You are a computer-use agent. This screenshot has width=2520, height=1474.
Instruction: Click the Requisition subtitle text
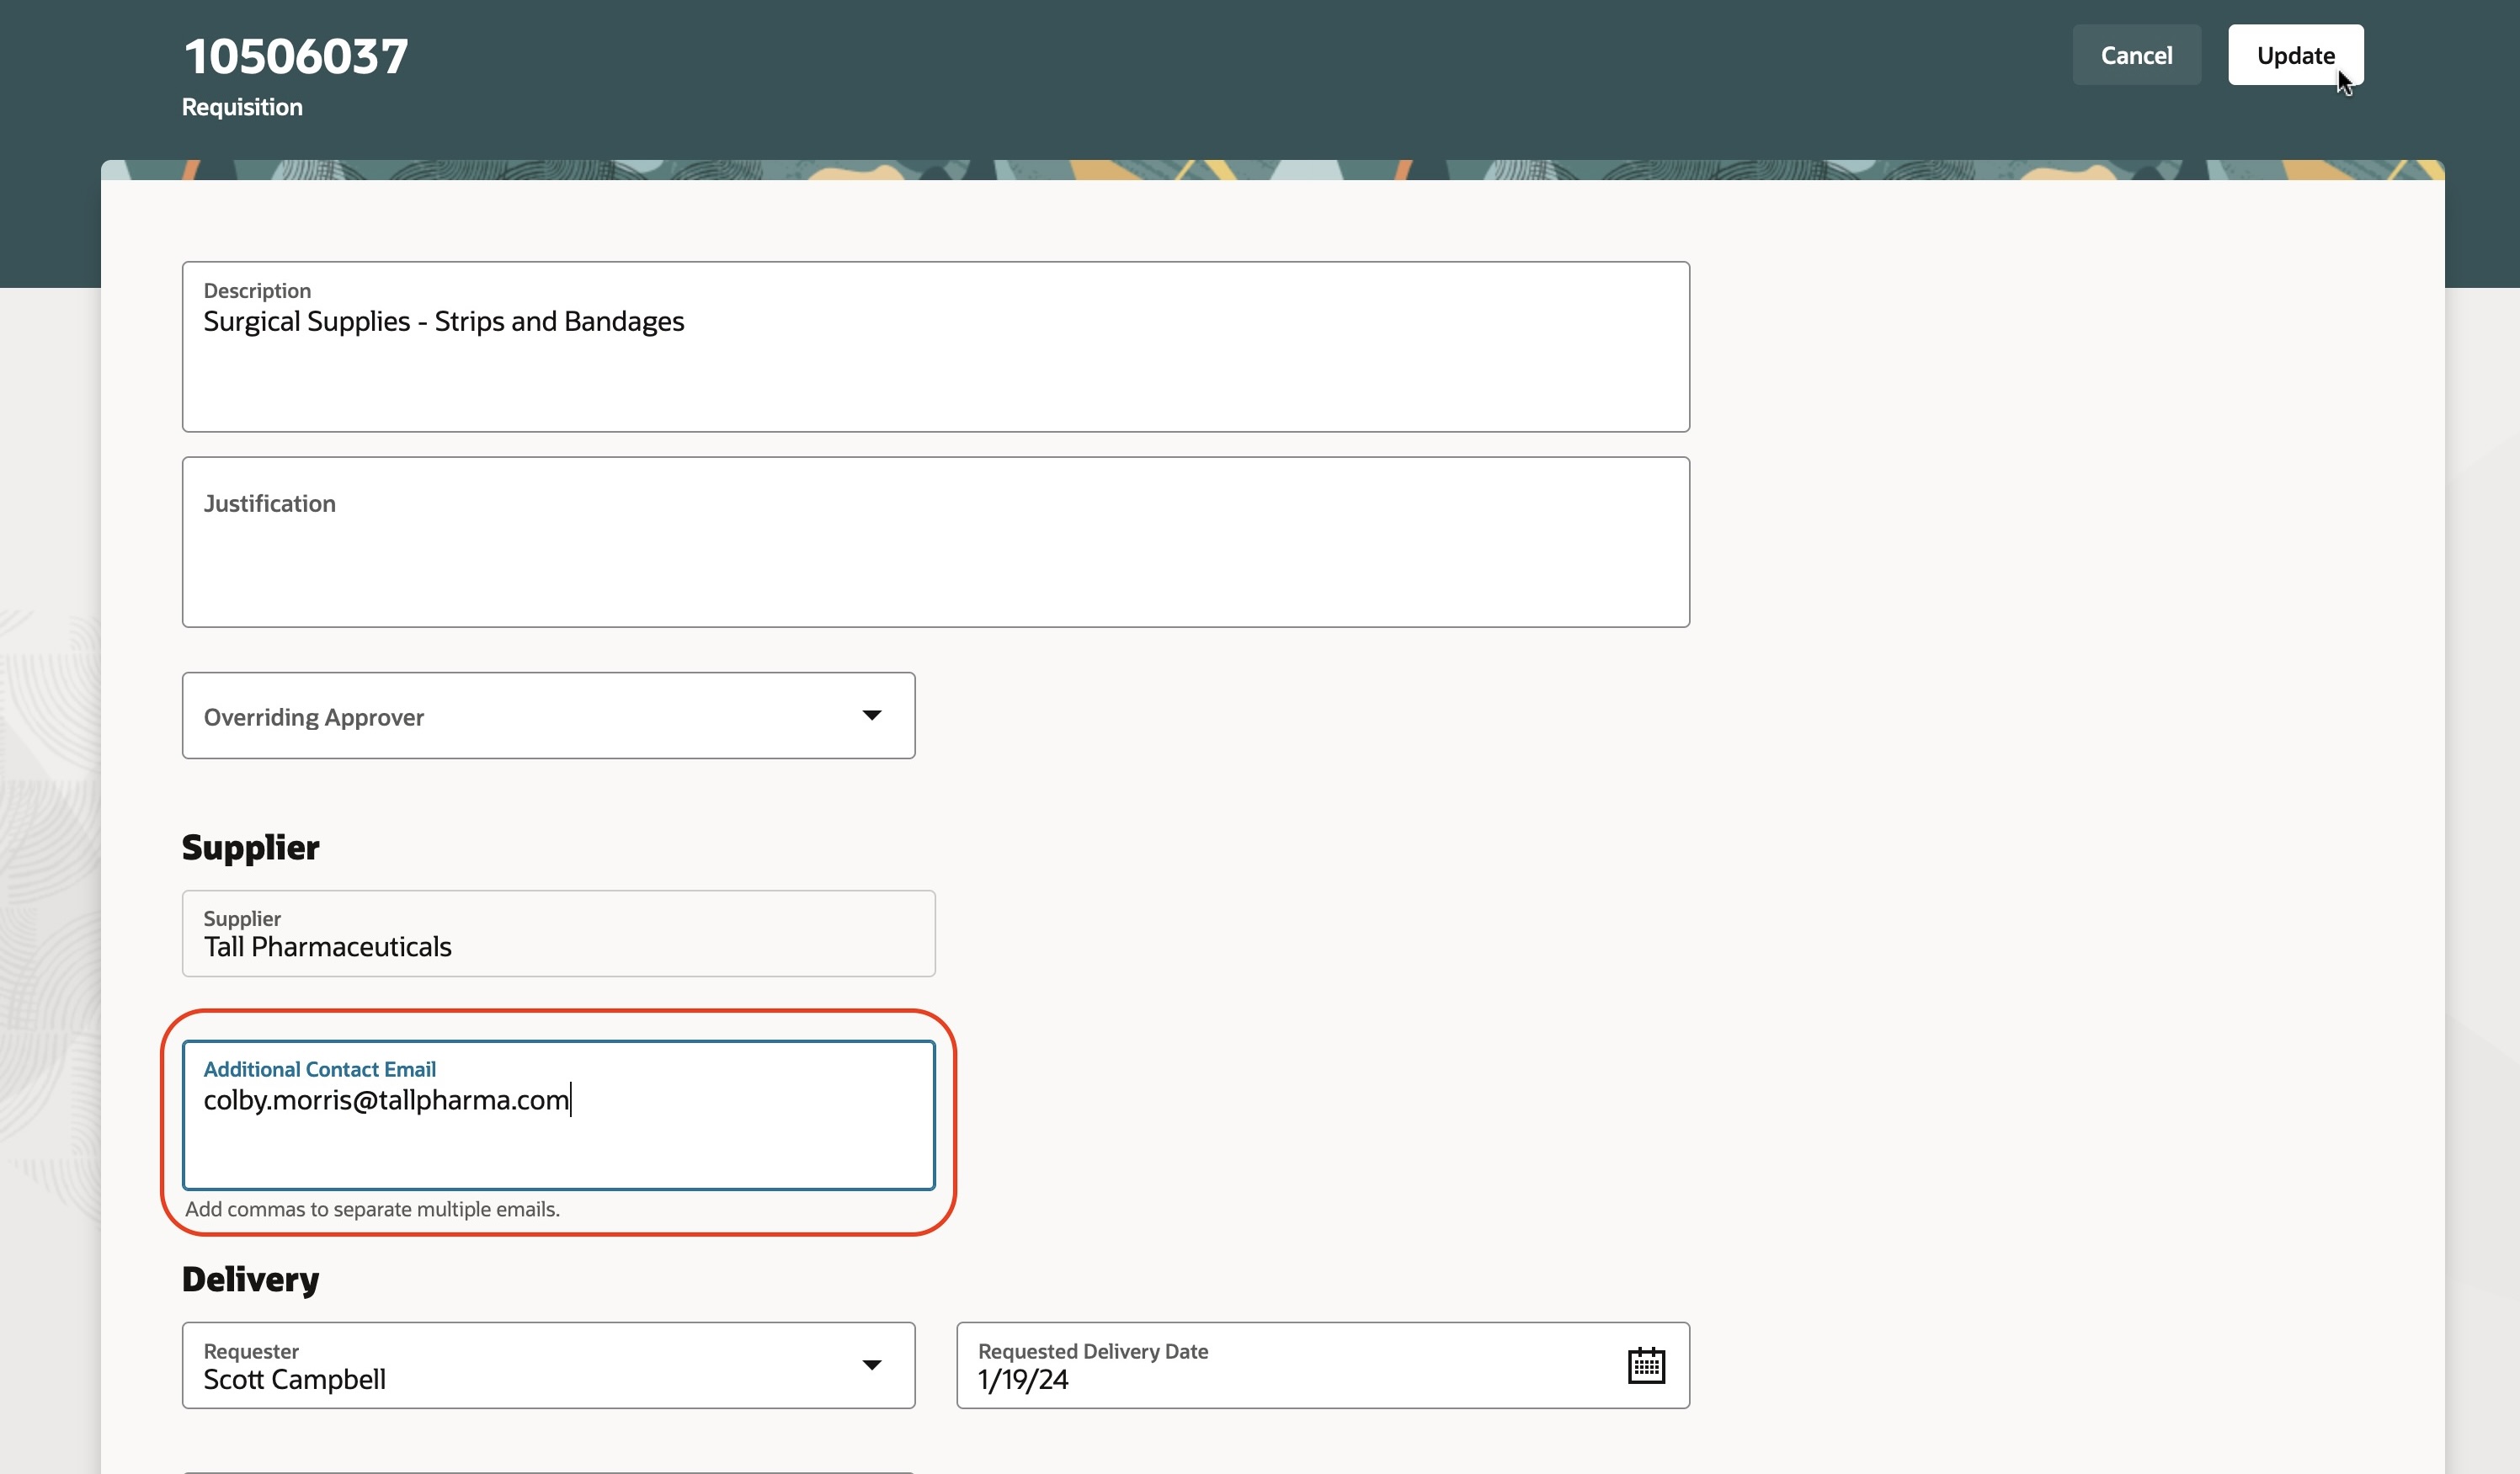point(242,107)
